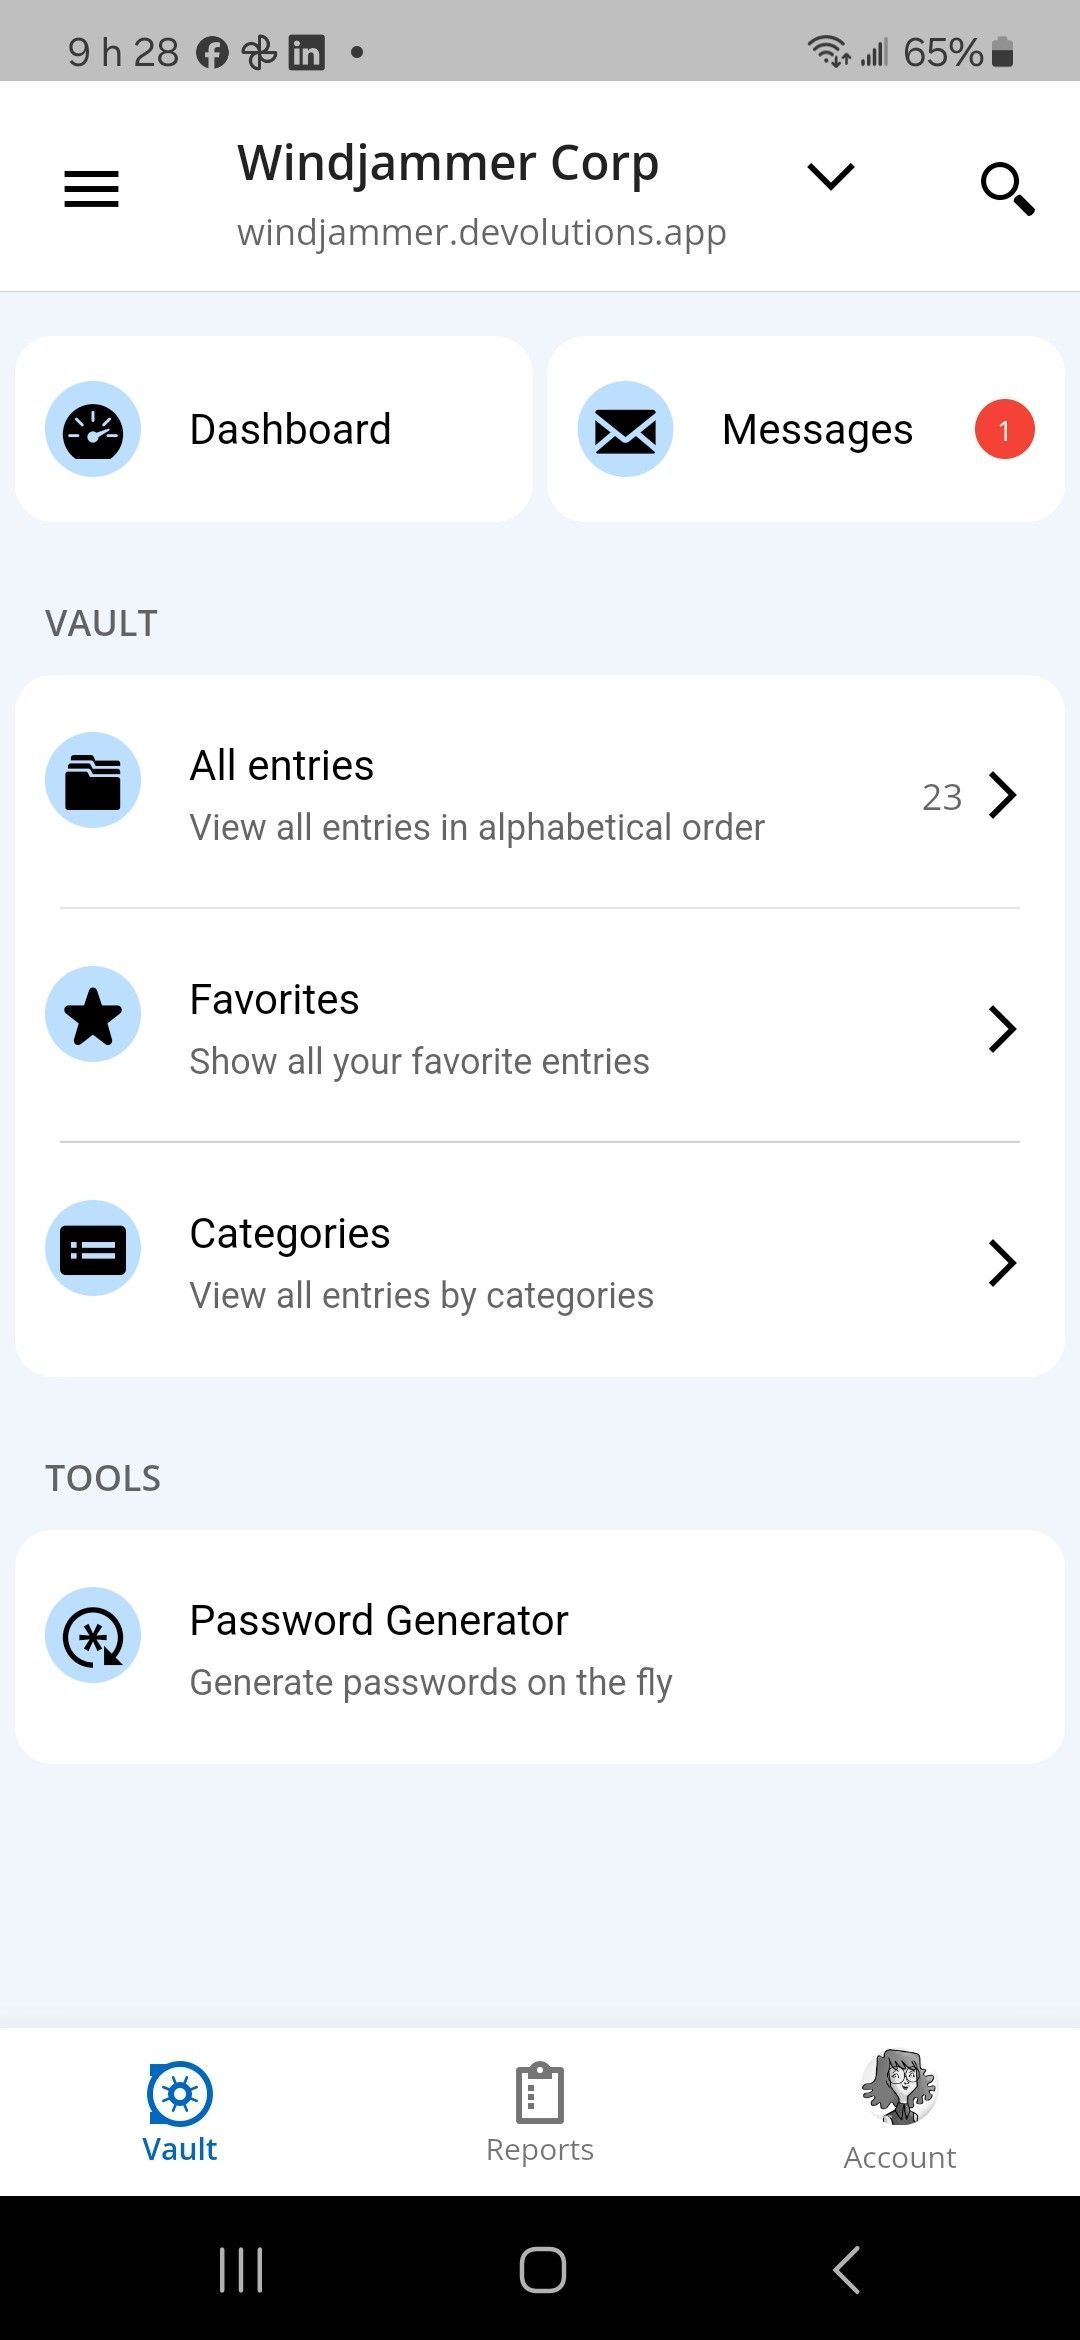
Task: Tap the Android back navigation button
Action: pyautogui.click(x=846, y=2269)
